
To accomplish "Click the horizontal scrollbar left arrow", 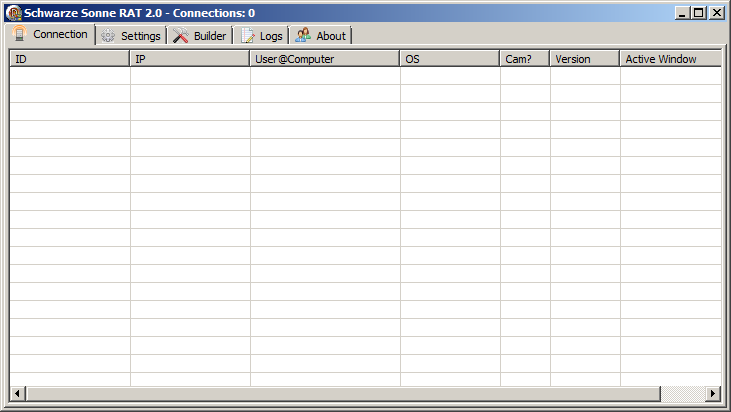I will point(17,393).
